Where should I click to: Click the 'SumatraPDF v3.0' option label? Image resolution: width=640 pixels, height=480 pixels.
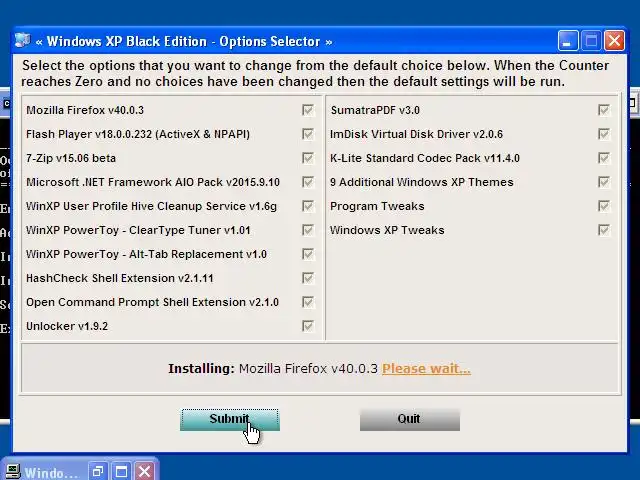375,110
